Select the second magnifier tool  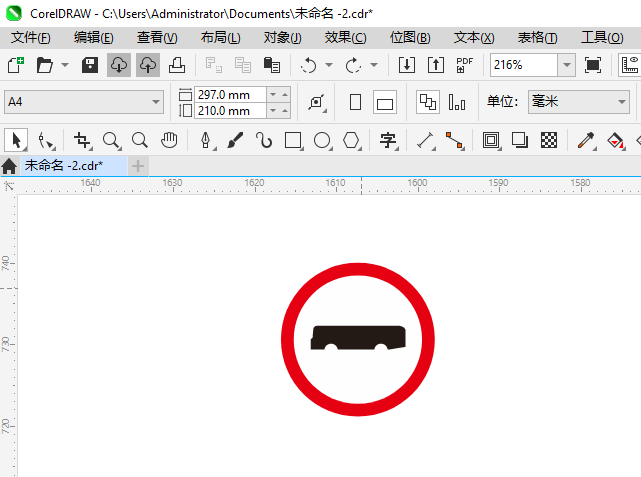[140, 140]
